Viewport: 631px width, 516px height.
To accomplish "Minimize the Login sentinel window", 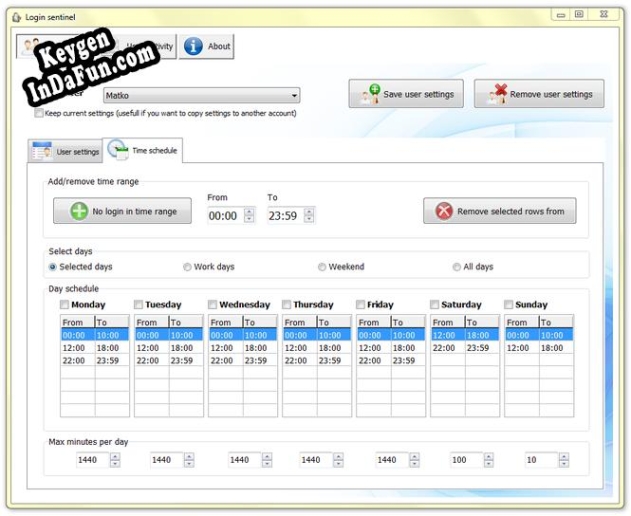I will click(561, 15).
